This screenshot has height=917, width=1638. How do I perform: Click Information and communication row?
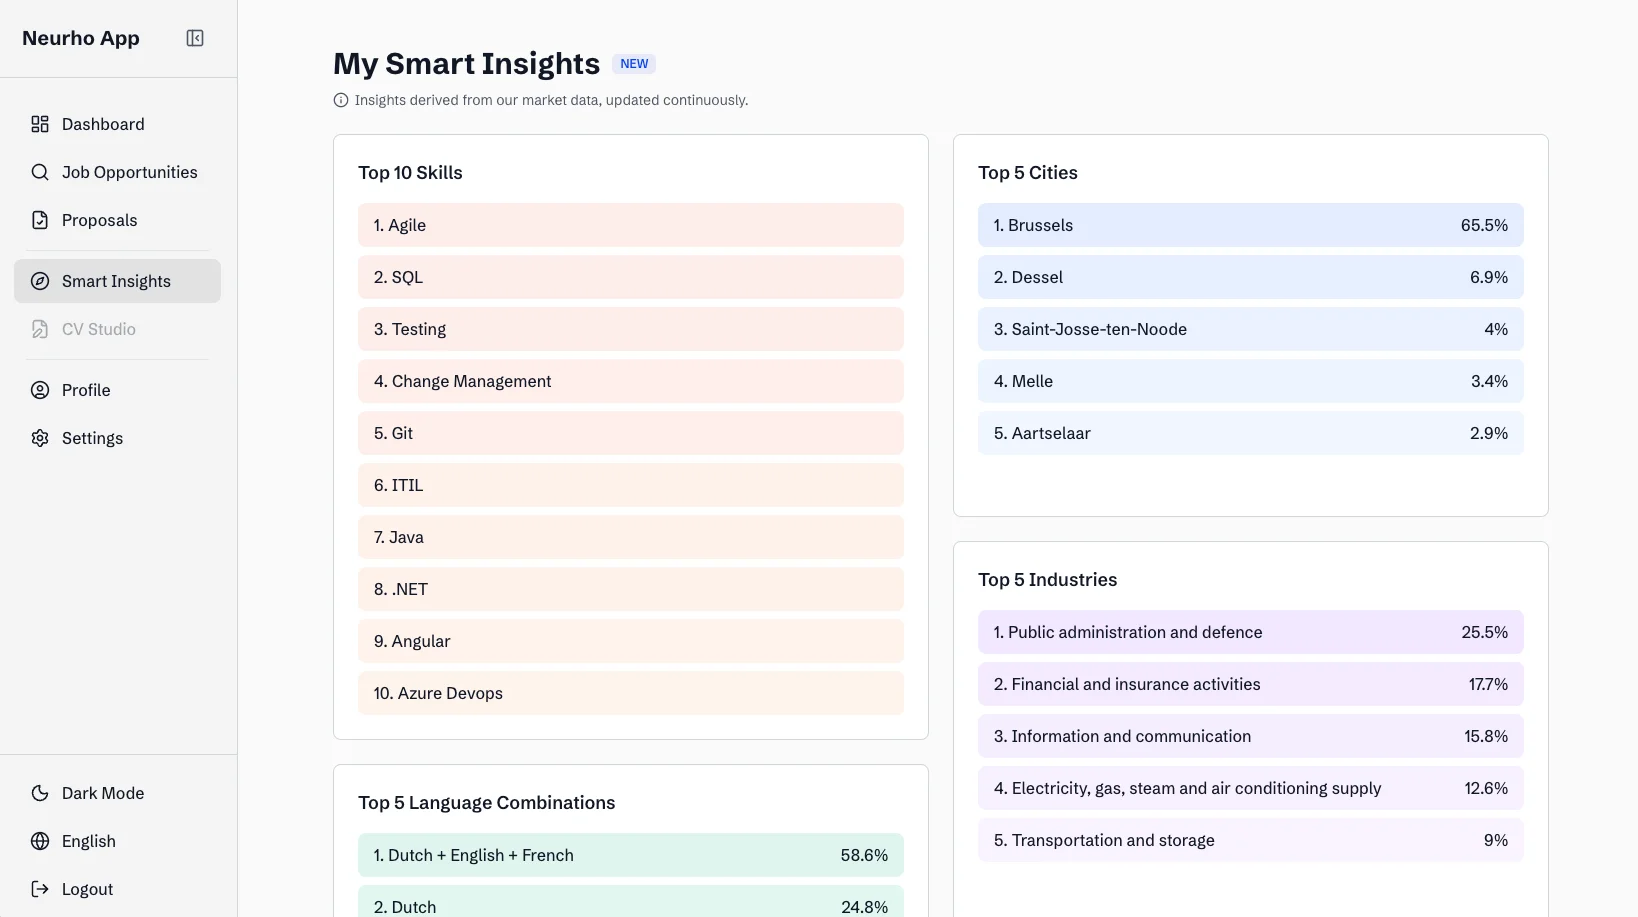pyautogui.click(x=1251, y=736)
